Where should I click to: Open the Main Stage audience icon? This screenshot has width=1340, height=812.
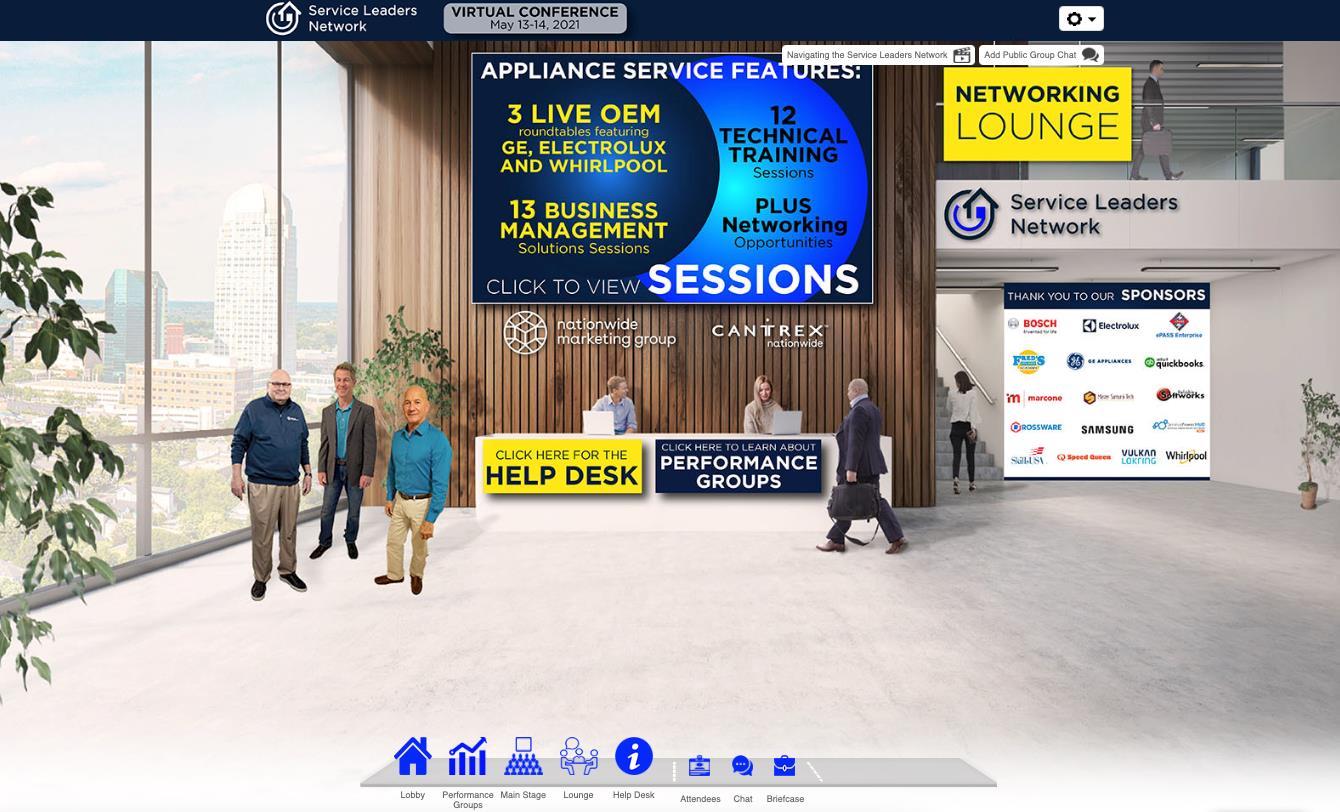(523, 757)
